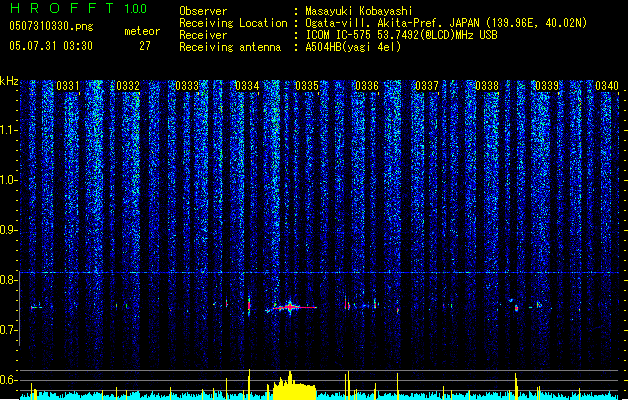This screenshot has height=400, width=629.
Task: Click the 0.8 kHz axis label
Action: (x=8, y=280)
